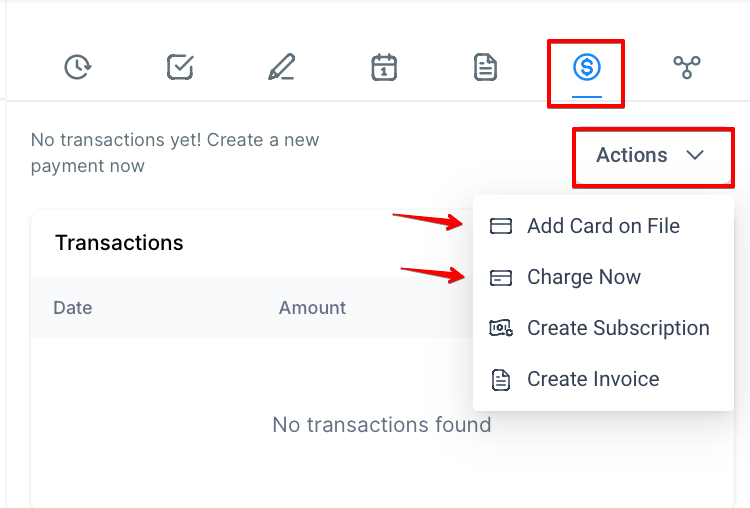Open the associations node graph tab
750x508 pixels.
point(687,67)
